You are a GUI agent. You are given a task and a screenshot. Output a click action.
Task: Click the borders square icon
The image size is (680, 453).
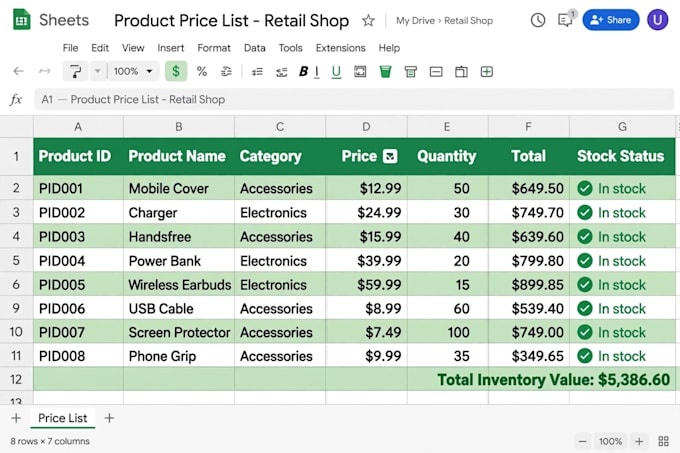[x=360, y=72]
